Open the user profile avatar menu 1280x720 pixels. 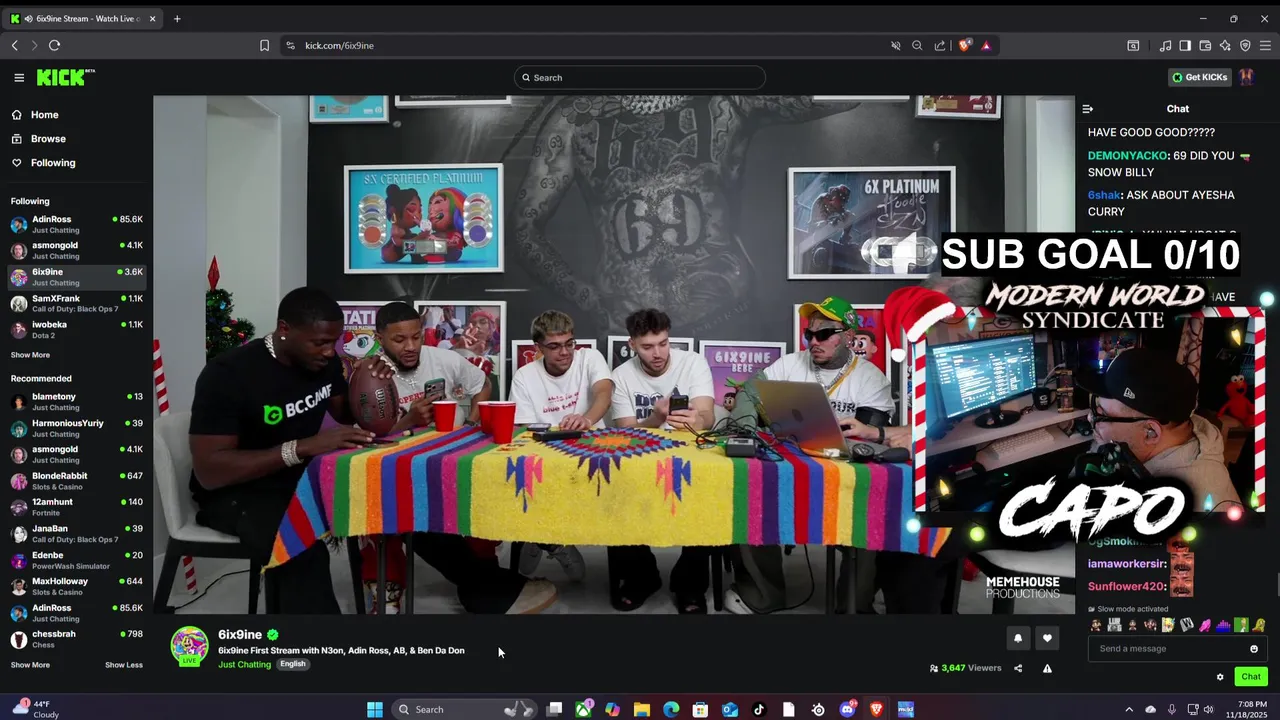[1247, 77]
